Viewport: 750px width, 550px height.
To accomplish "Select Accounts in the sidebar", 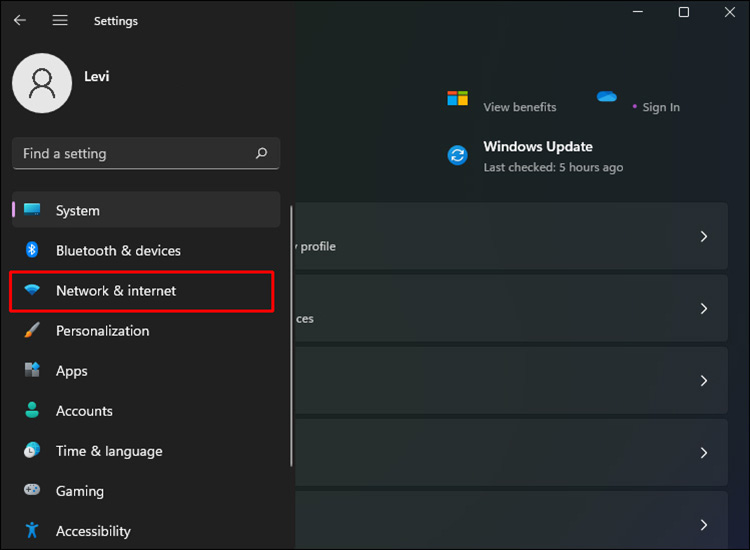I will coord(84,411).
